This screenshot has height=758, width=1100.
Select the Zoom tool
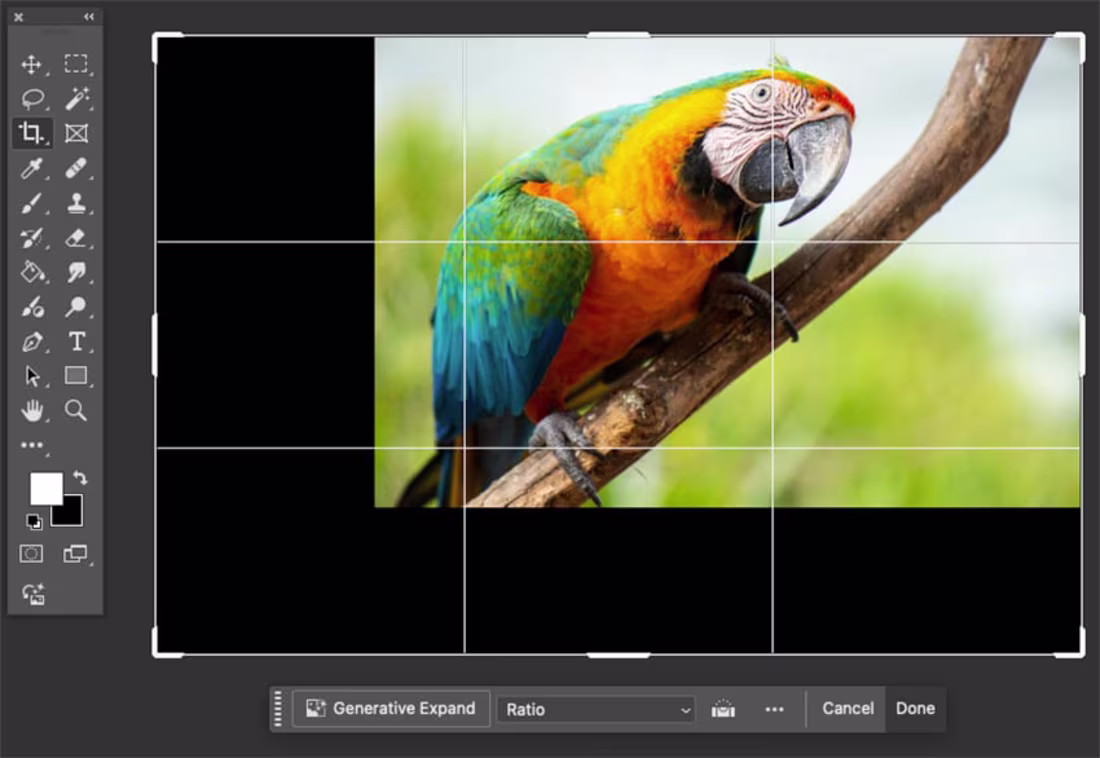coord(75,410)
